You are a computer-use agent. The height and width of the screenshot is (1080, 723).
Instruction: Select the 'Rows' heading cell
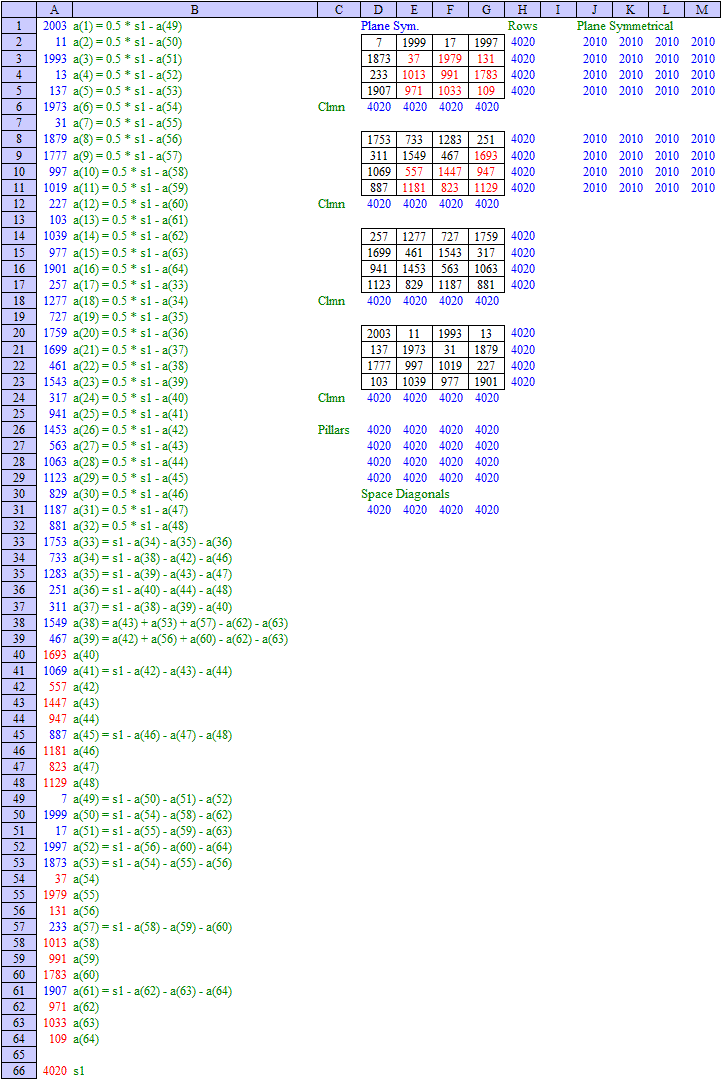(523, 25)
